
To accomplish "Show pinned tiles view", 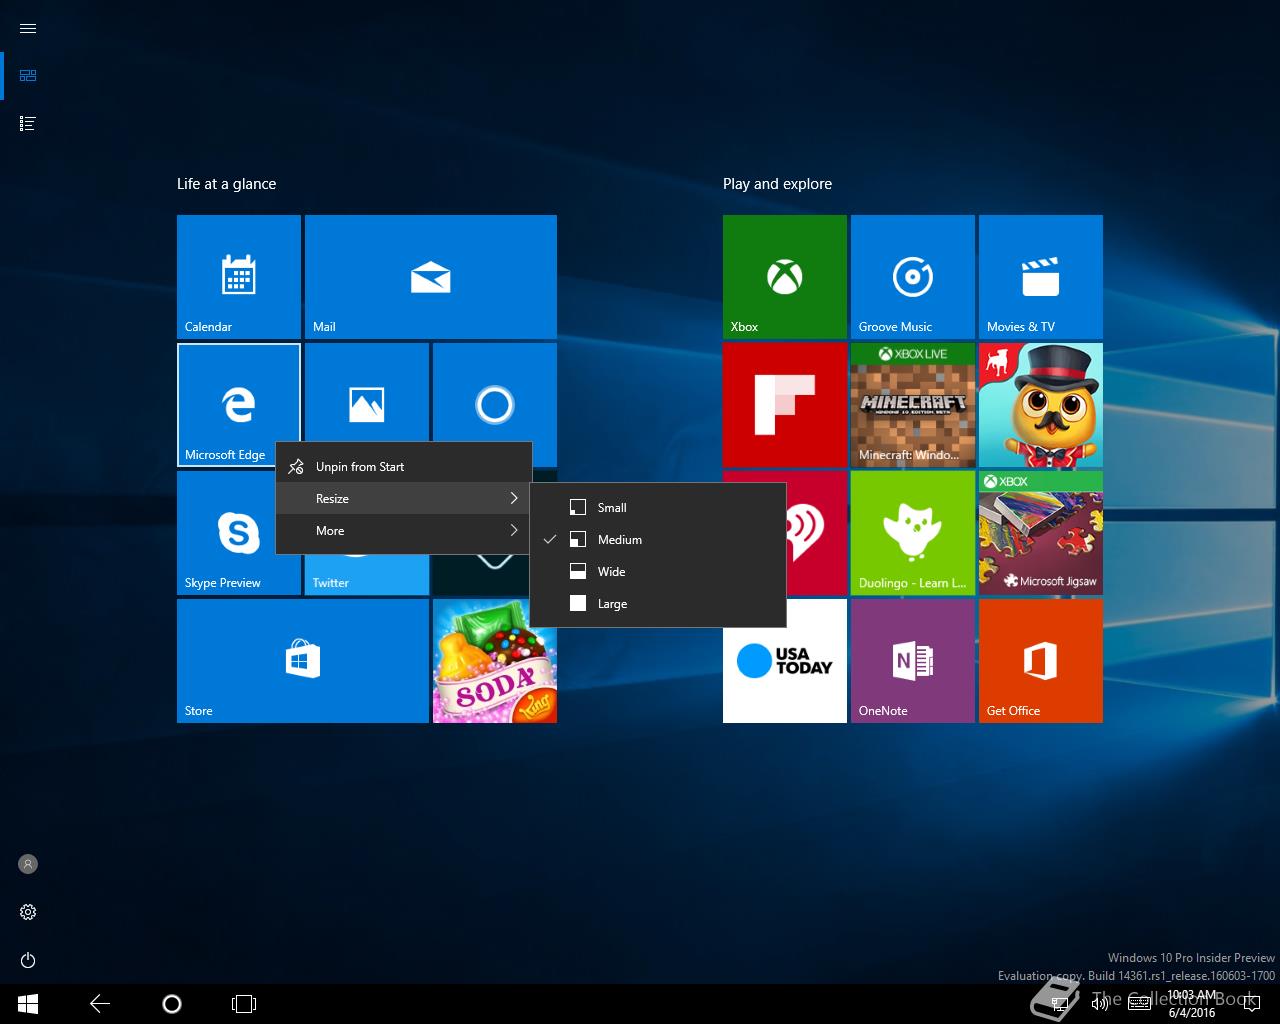I will coord(28,76).
